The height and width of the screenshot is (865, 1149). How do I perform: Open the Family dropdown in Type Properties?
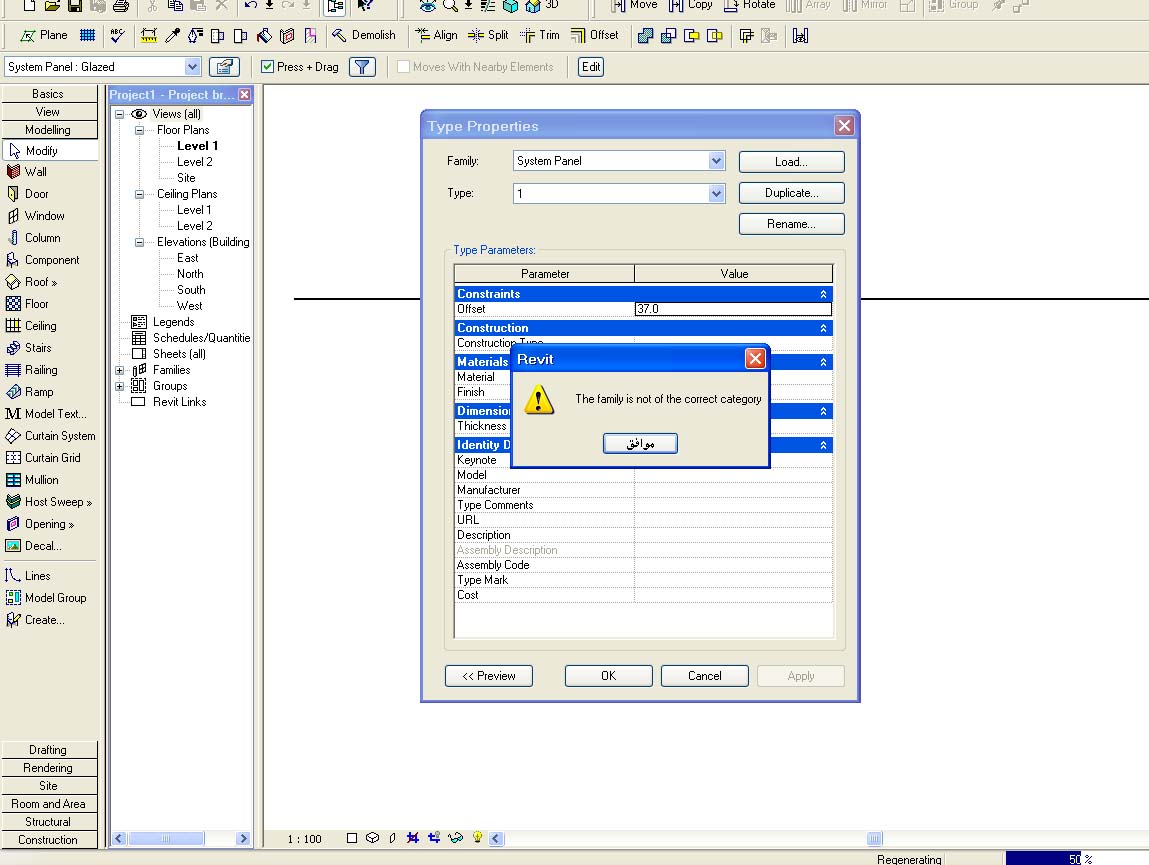(716, 161)
